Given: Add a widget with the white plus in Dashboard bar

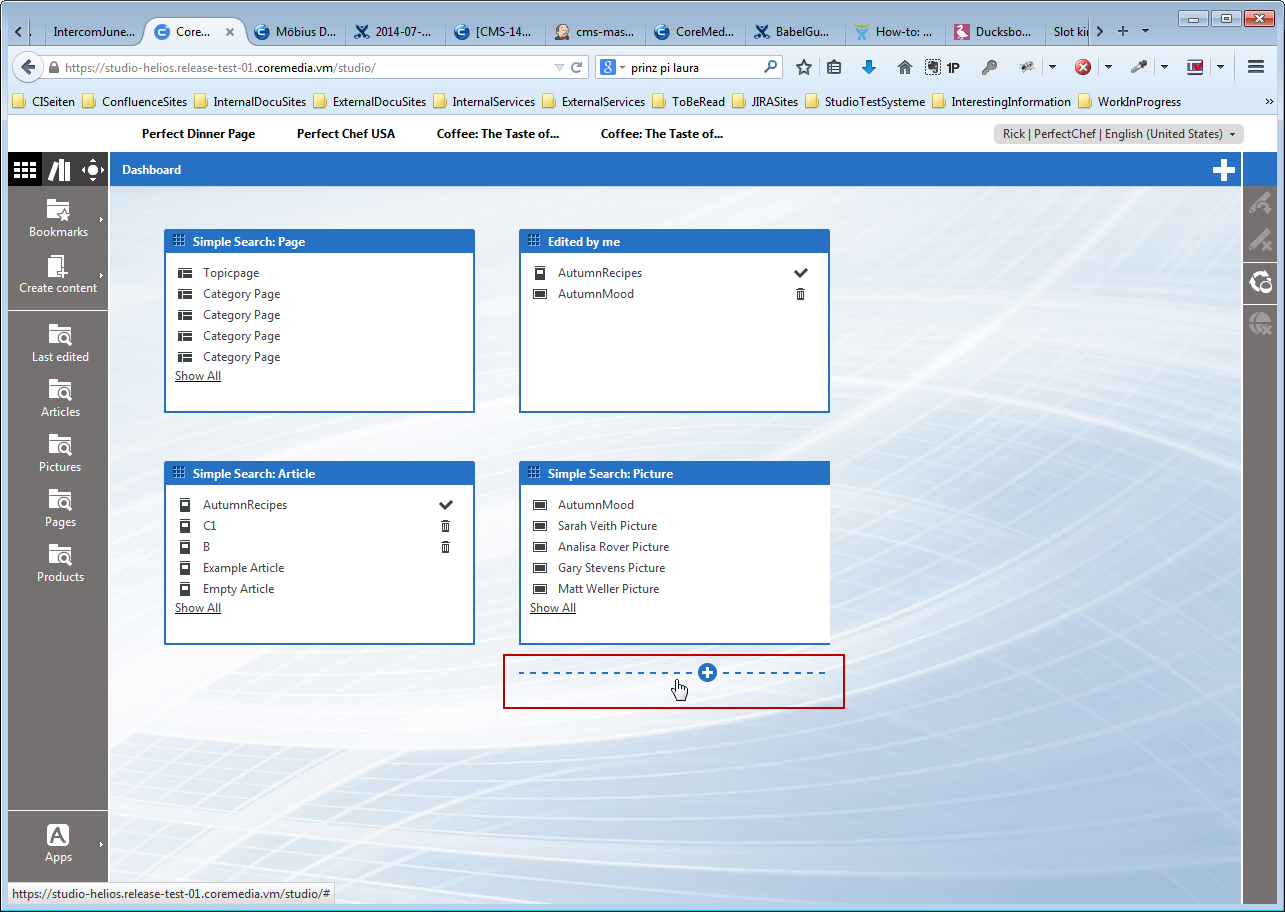Looking at the screenshot, I should [1224, 170].
